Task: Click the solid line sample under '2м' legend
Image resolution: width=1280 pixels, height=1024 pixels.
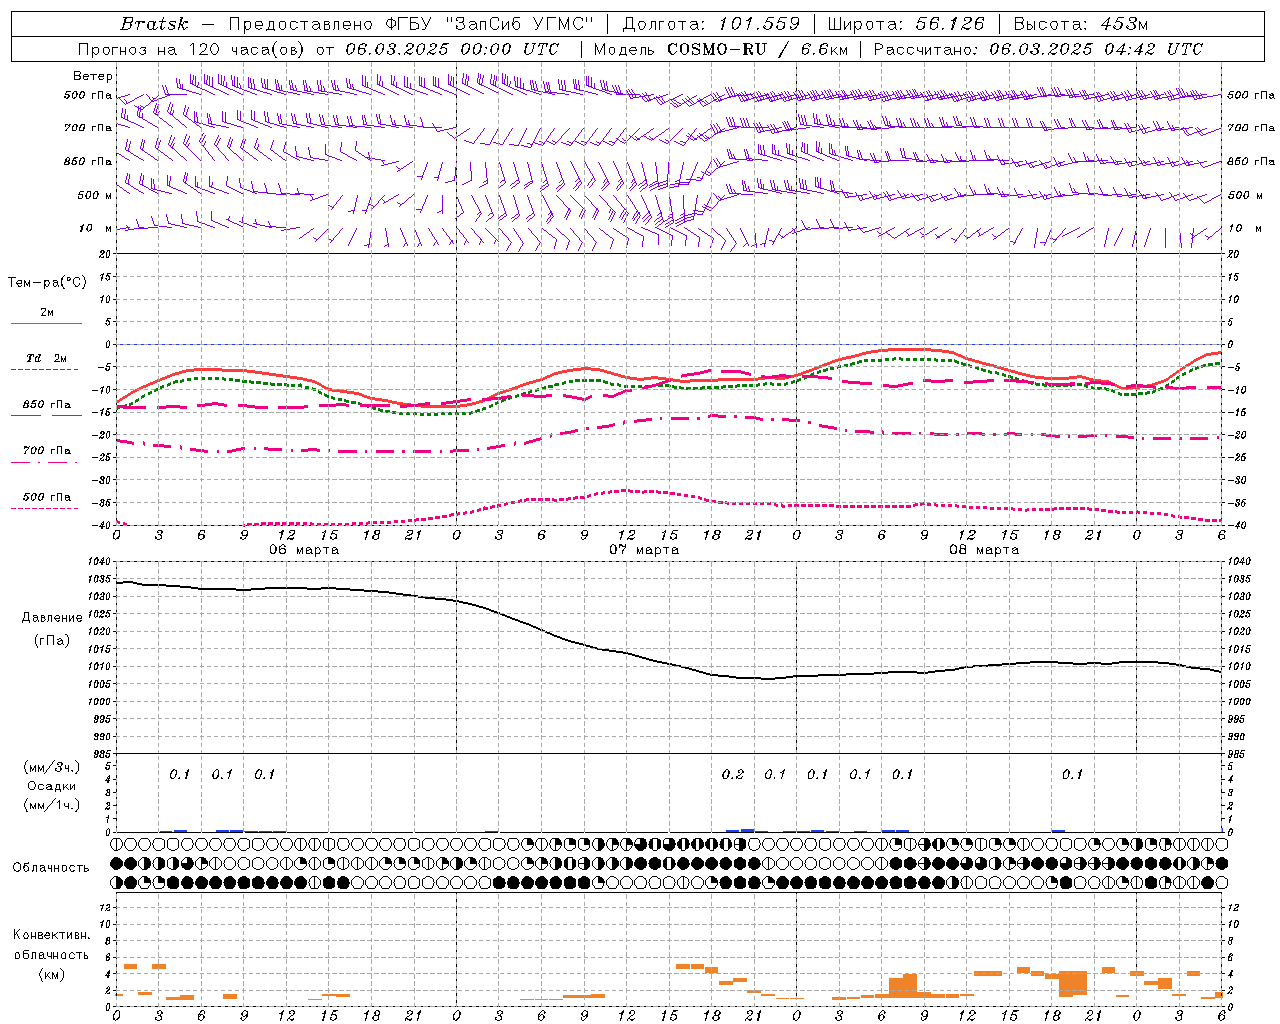Action: (46, 323)
